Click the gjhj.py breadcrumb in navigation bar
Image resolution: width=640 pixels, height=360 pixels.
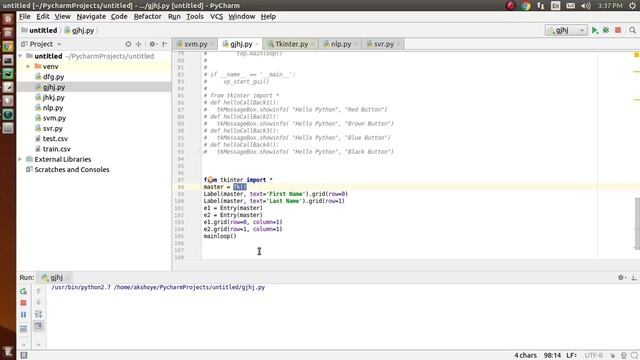(82, 30)
